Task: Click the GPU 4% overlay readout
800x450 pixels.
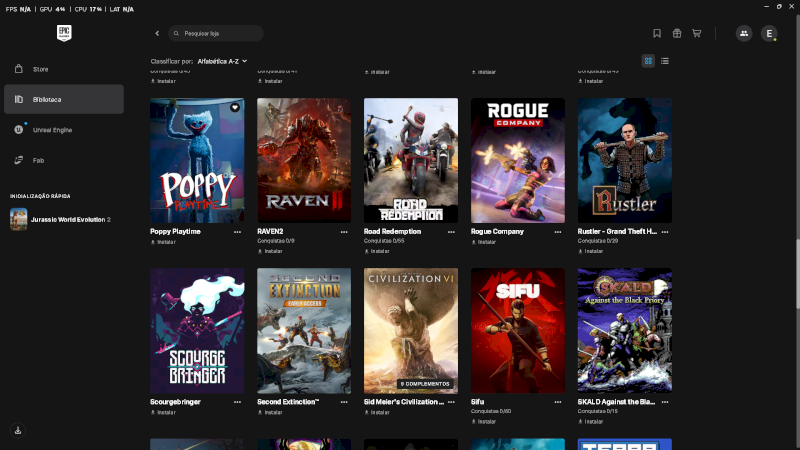Action: [52, 9]
